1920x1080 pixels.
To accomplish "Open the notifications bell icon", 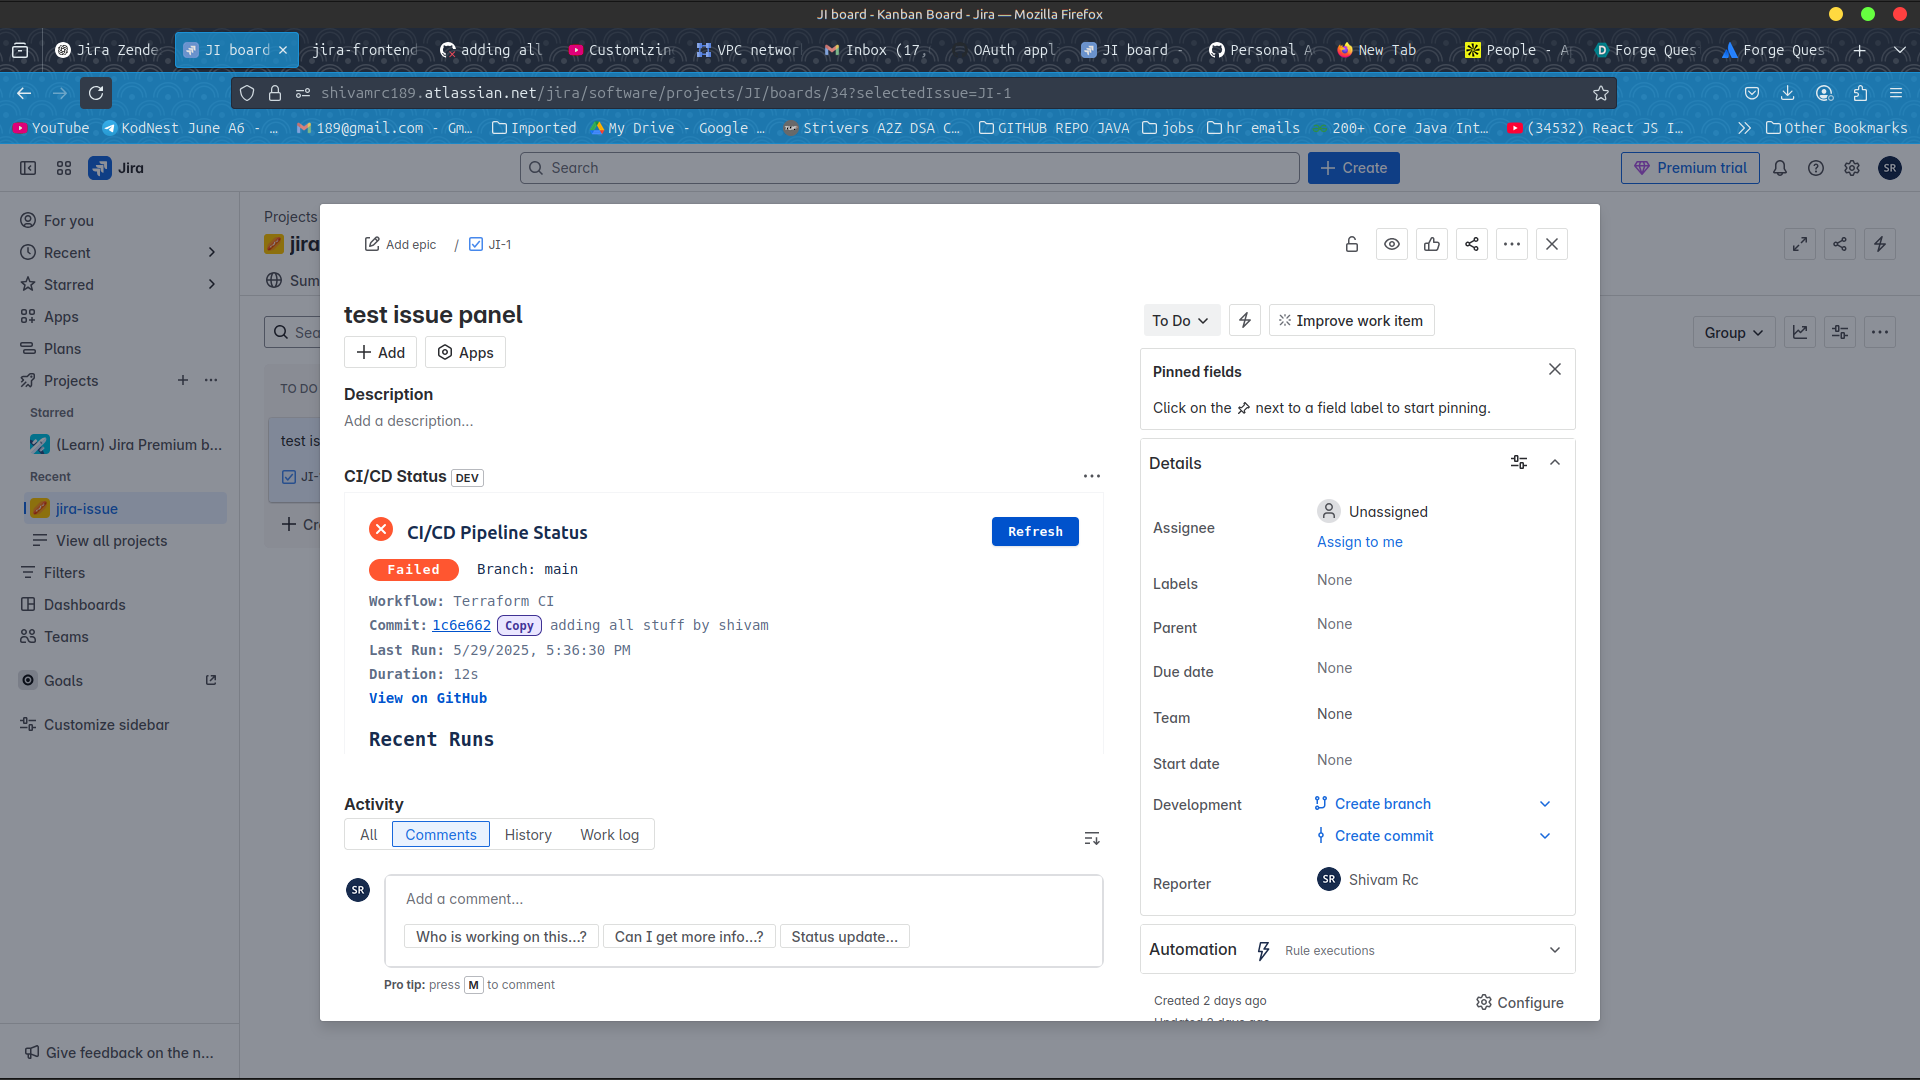I will (1779, 168).
